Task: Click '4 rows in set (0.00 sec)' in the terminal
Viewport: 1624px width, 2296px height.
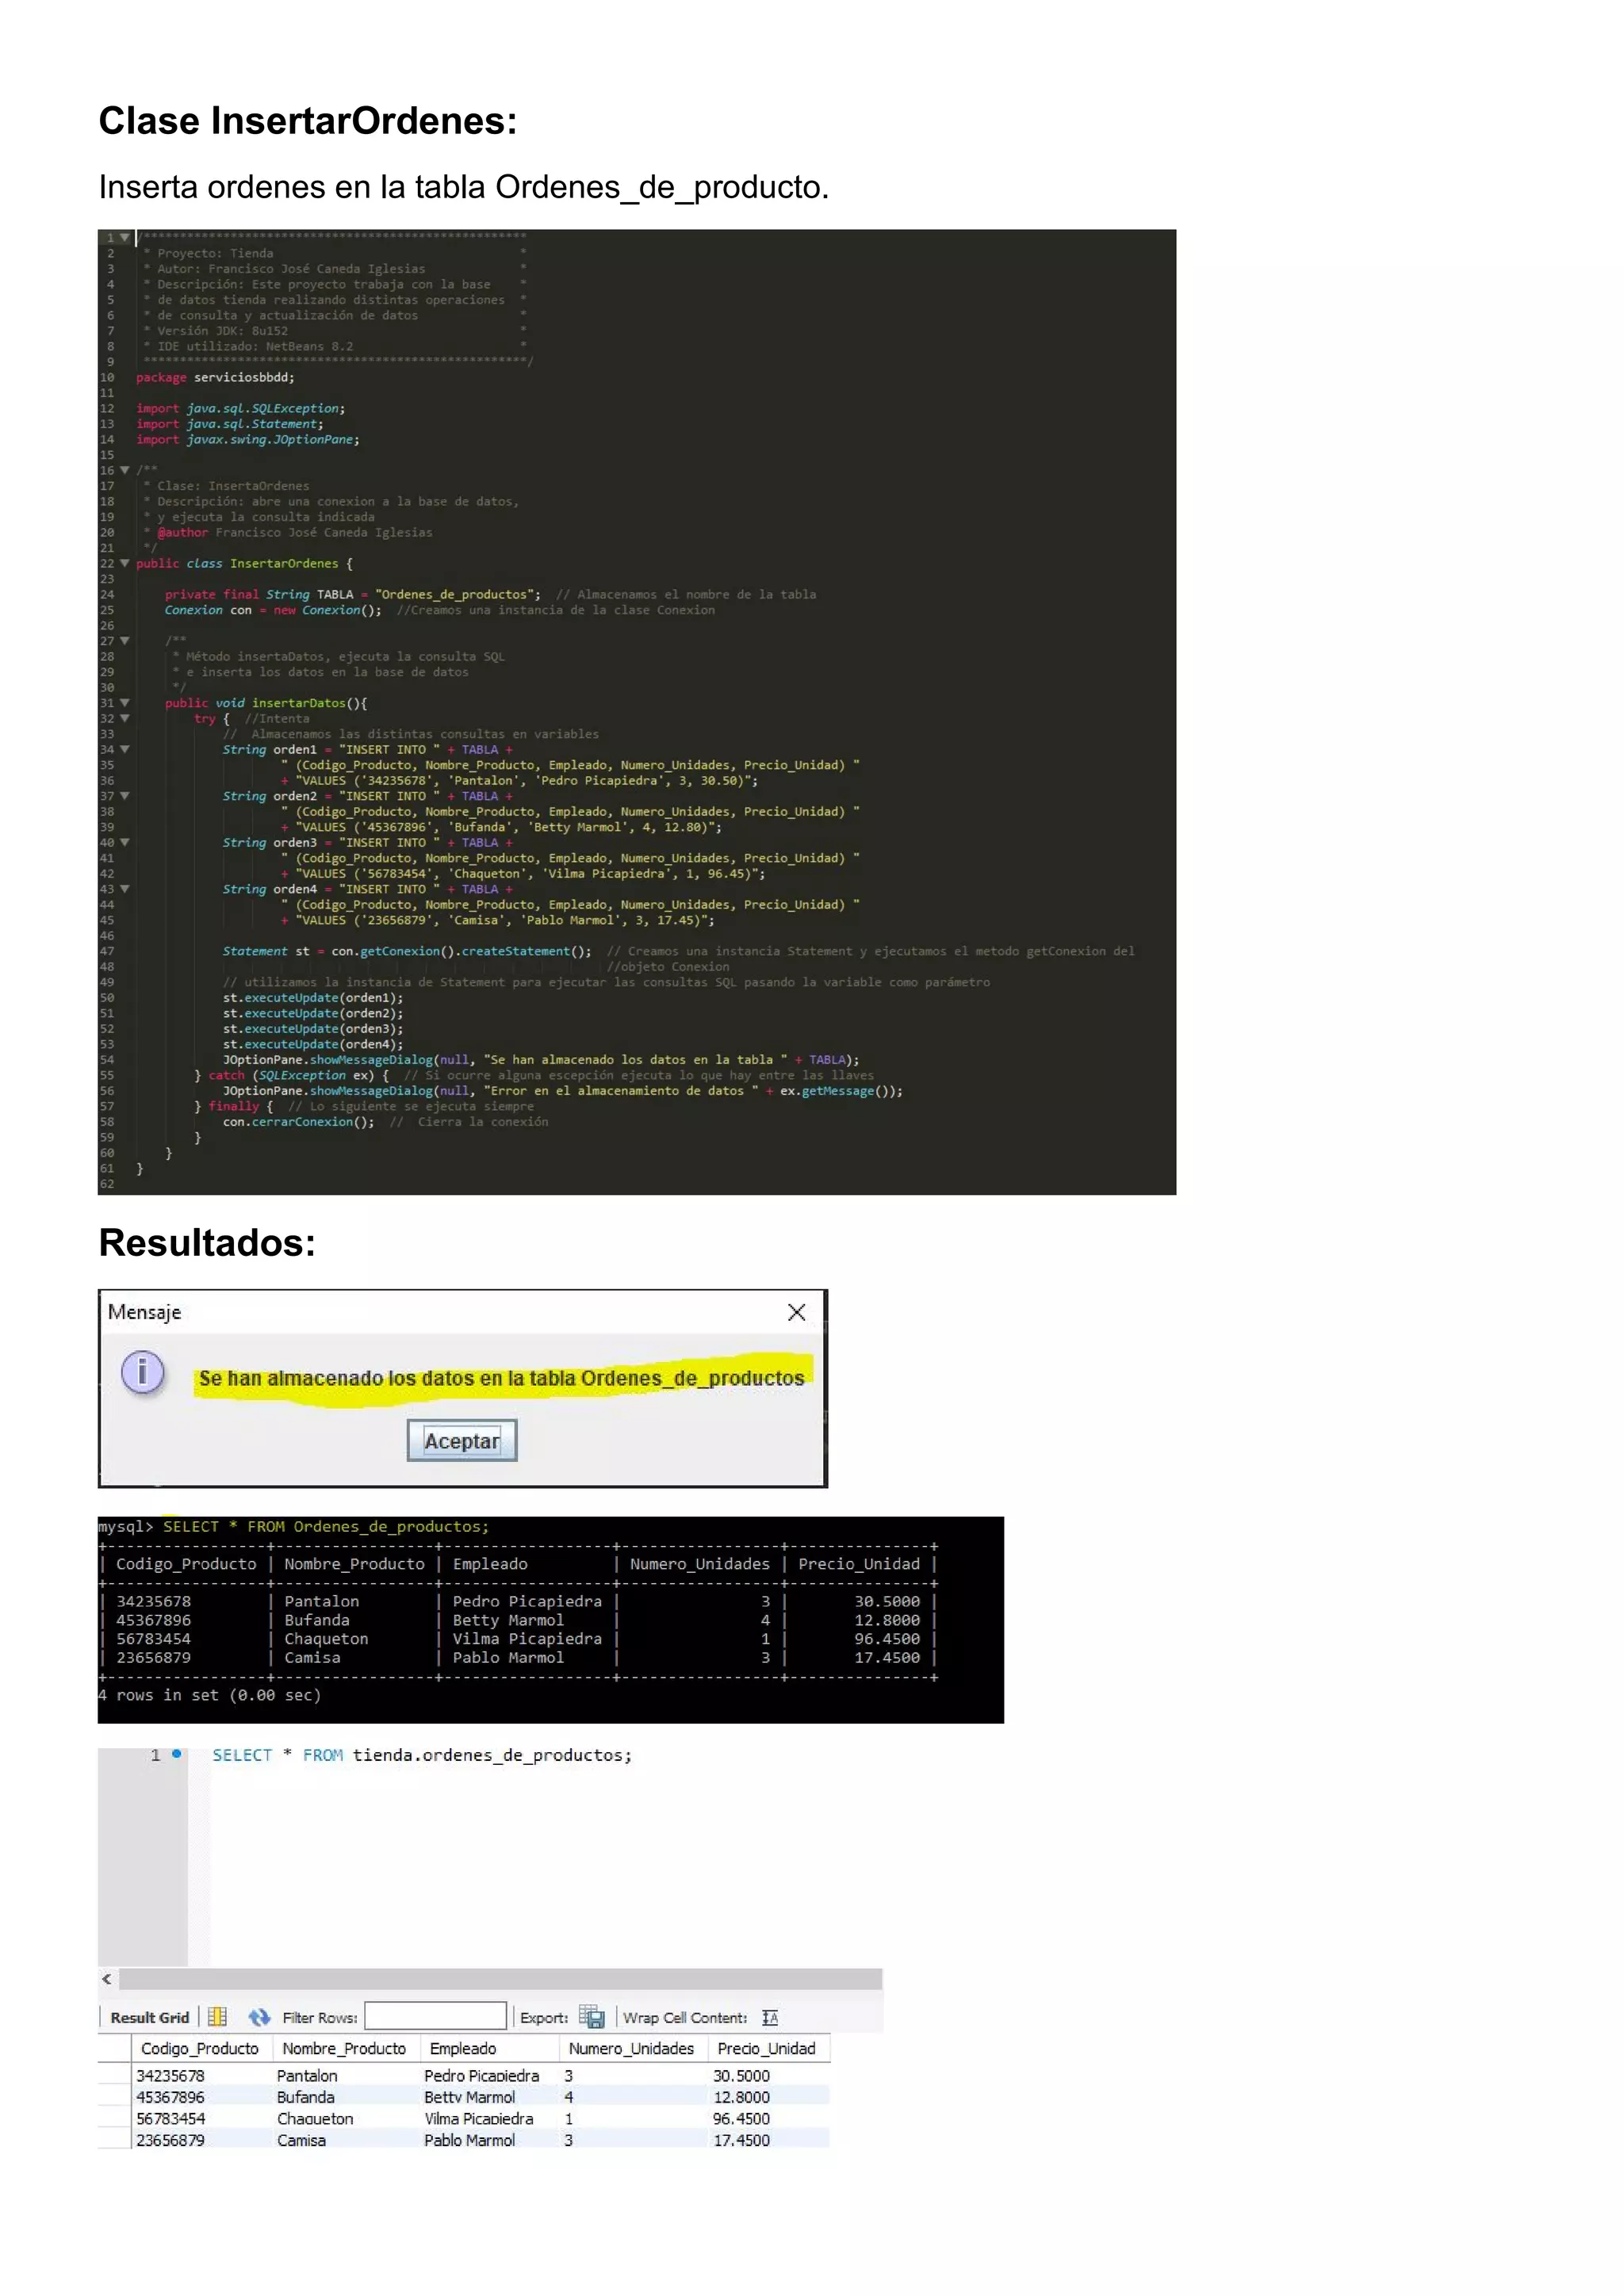Action: [210, 1695]
